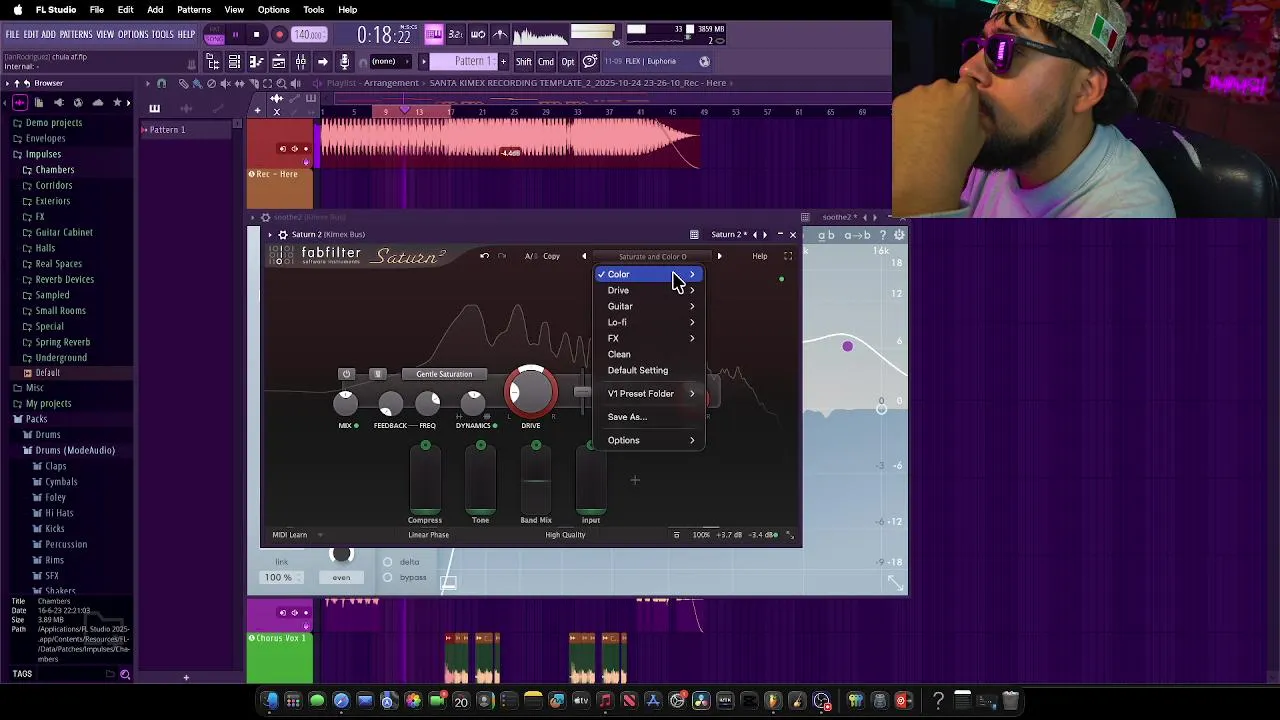Click the even button in soothe2
The image size is (1280, 720).
coord(341,577)
